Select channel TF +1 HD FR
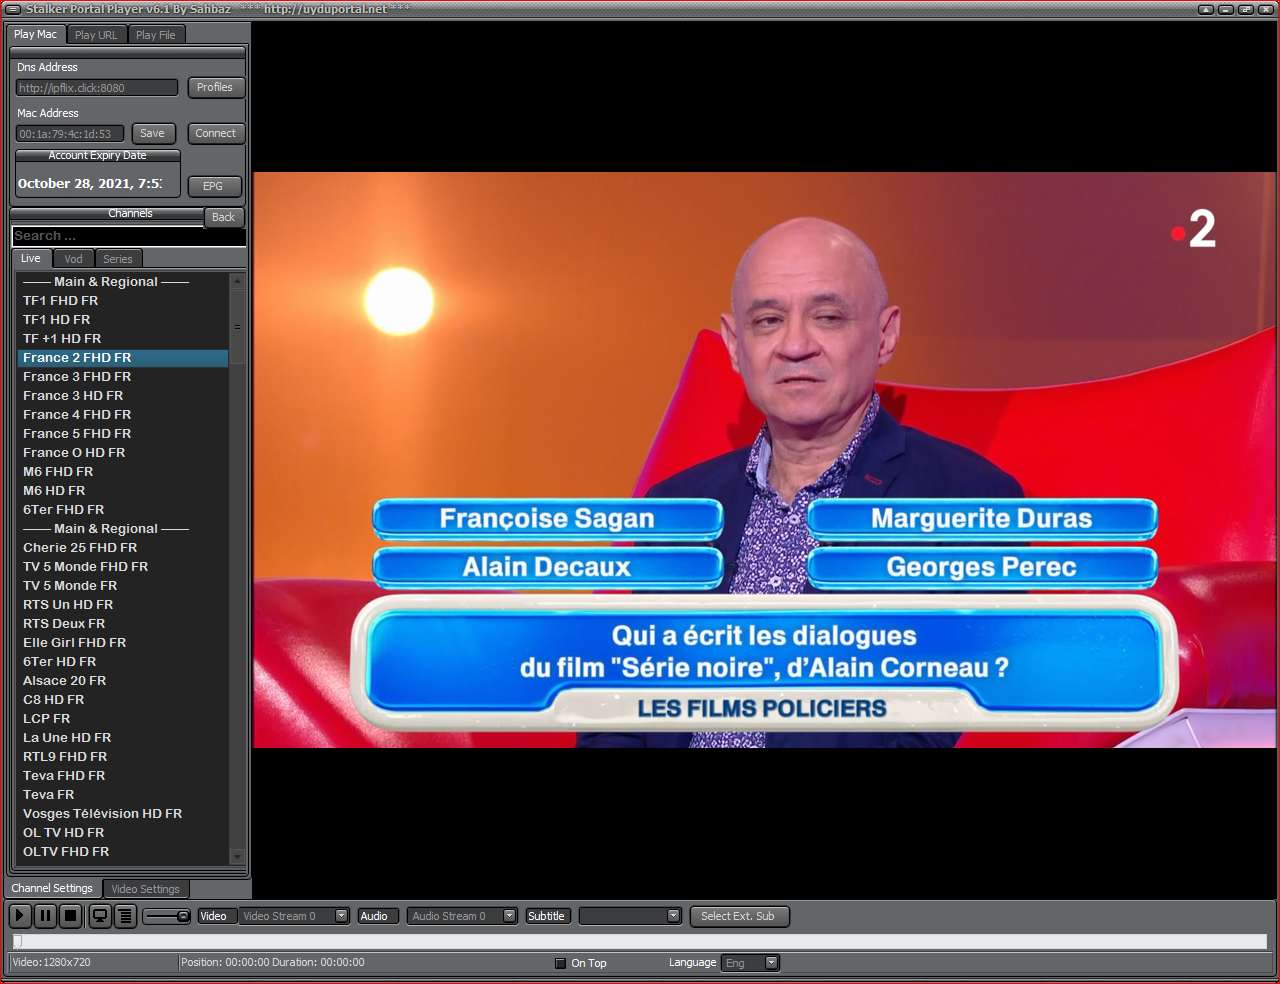Viewport: 1280px width, 984px height. pos(124,339)
